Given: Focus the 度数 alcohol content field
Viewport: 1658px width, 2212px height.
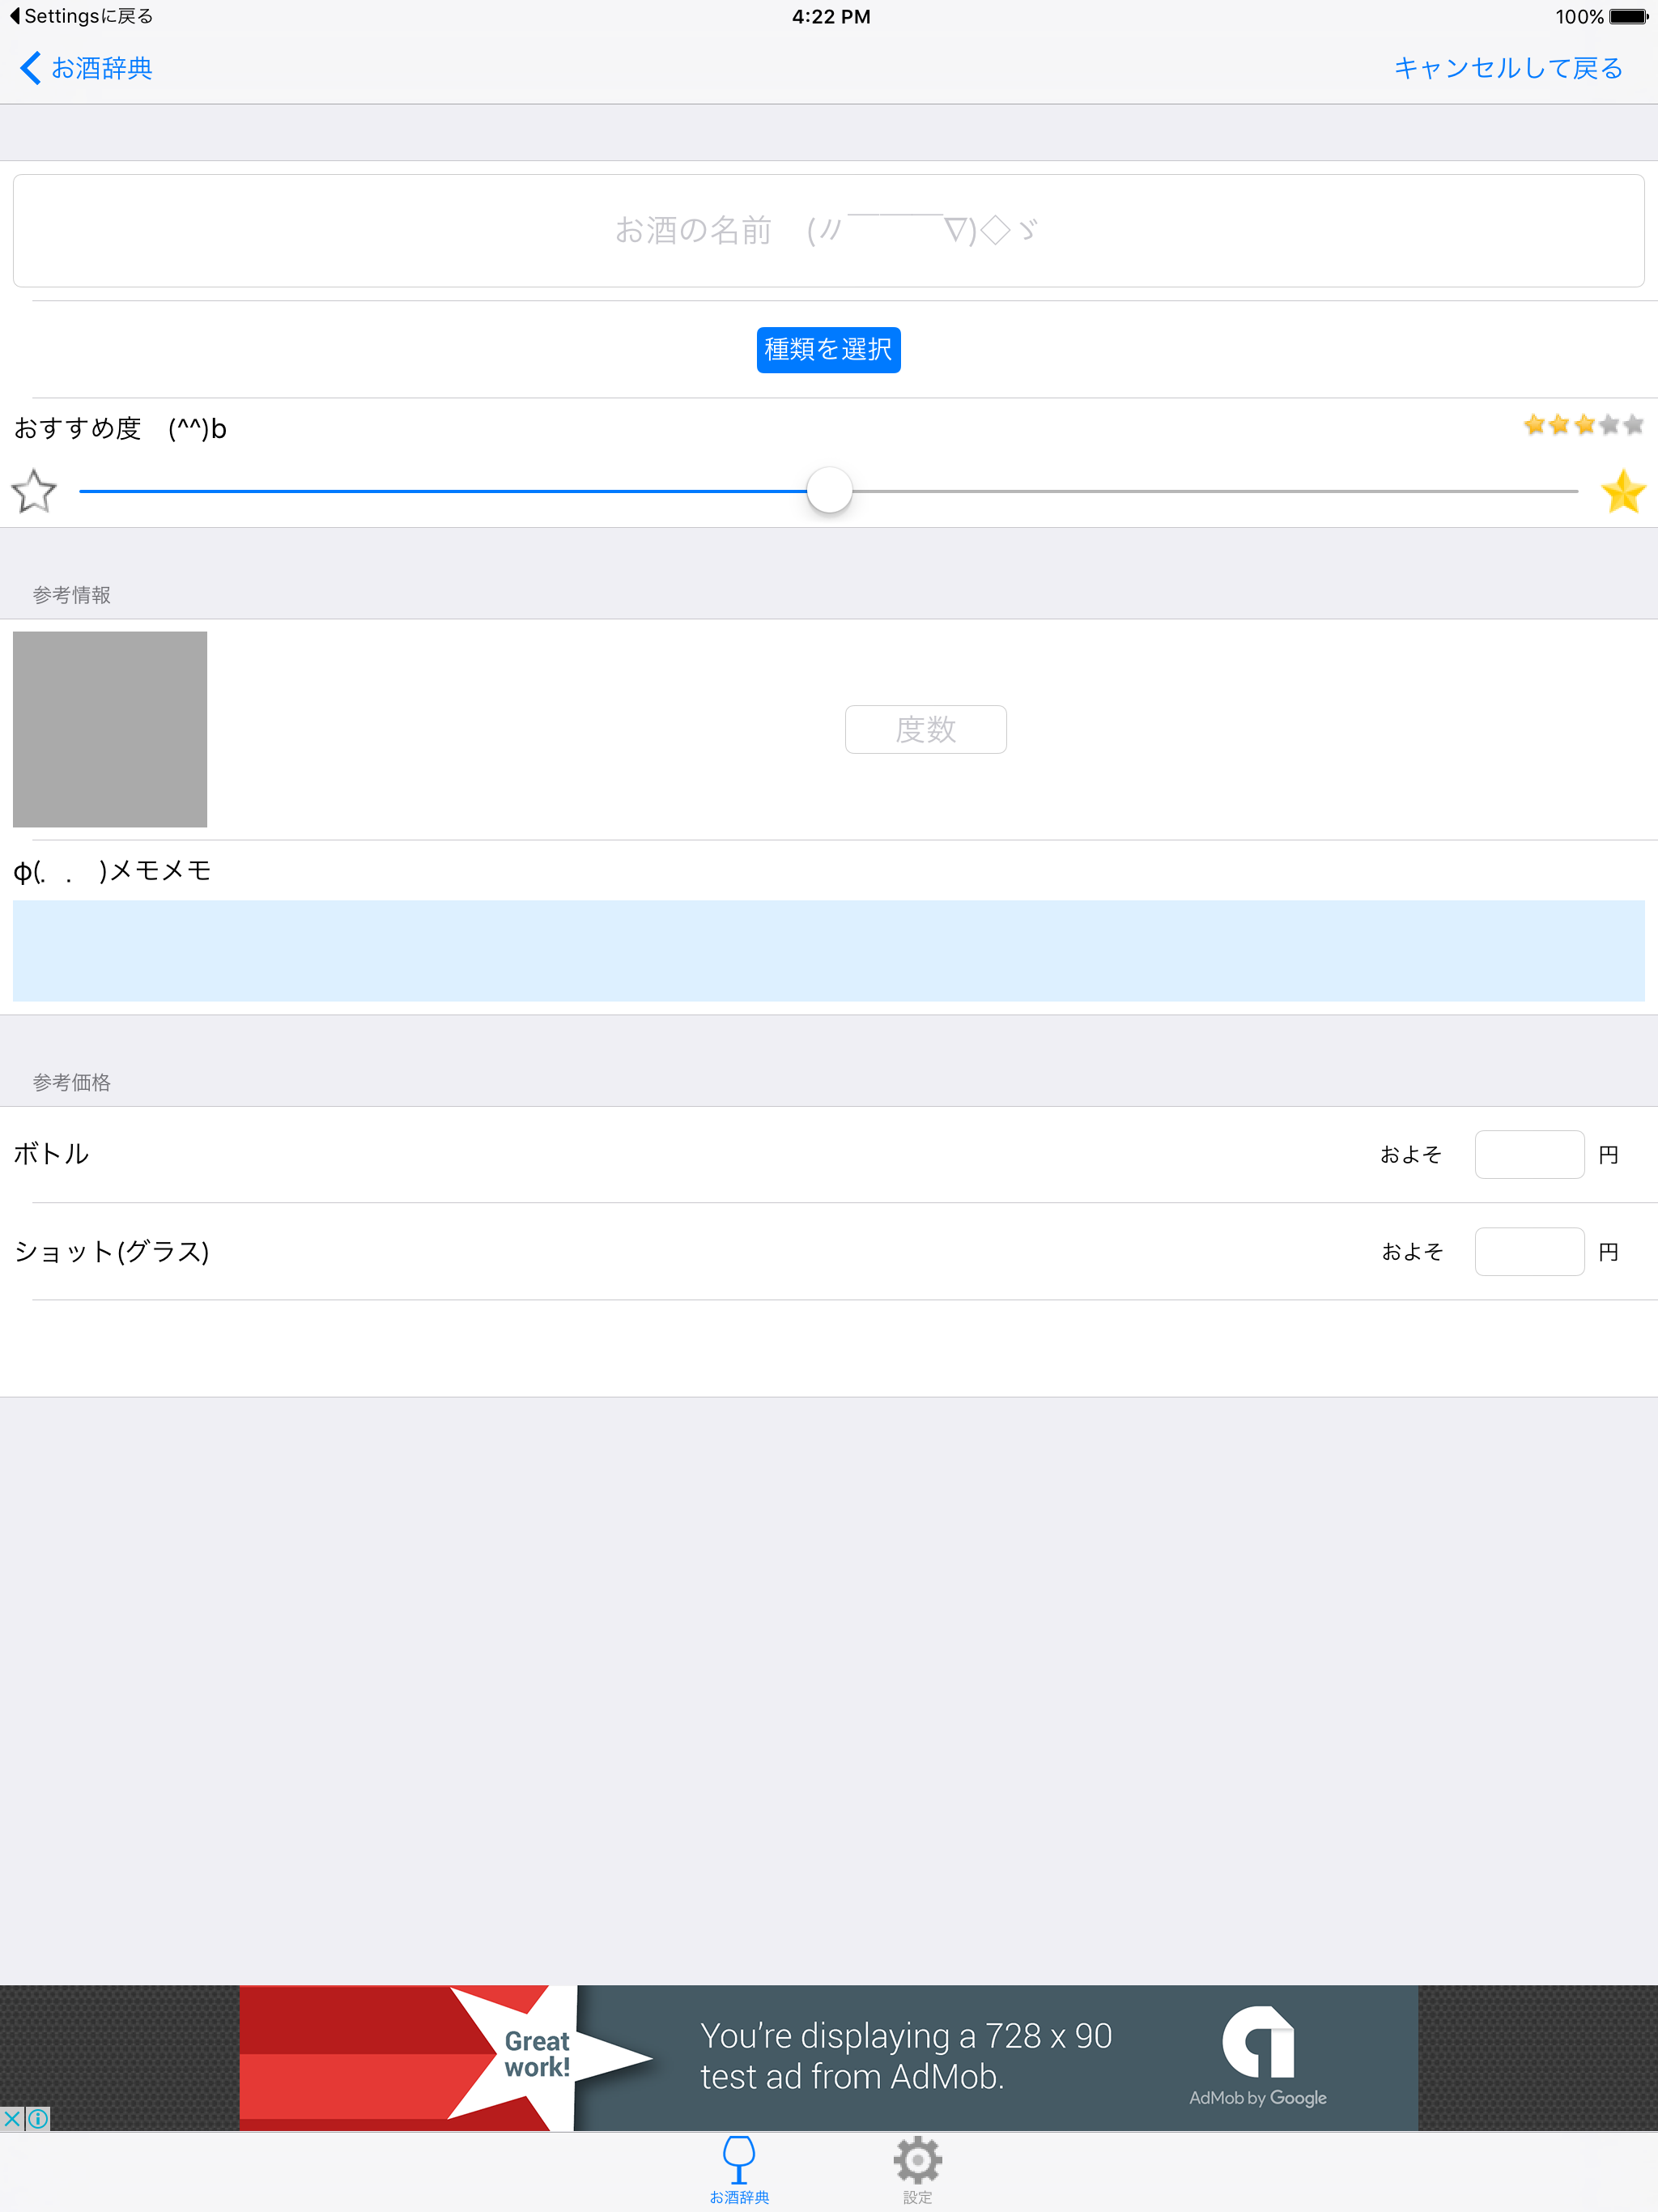Looking at the screenshot, I should point(925,729).
